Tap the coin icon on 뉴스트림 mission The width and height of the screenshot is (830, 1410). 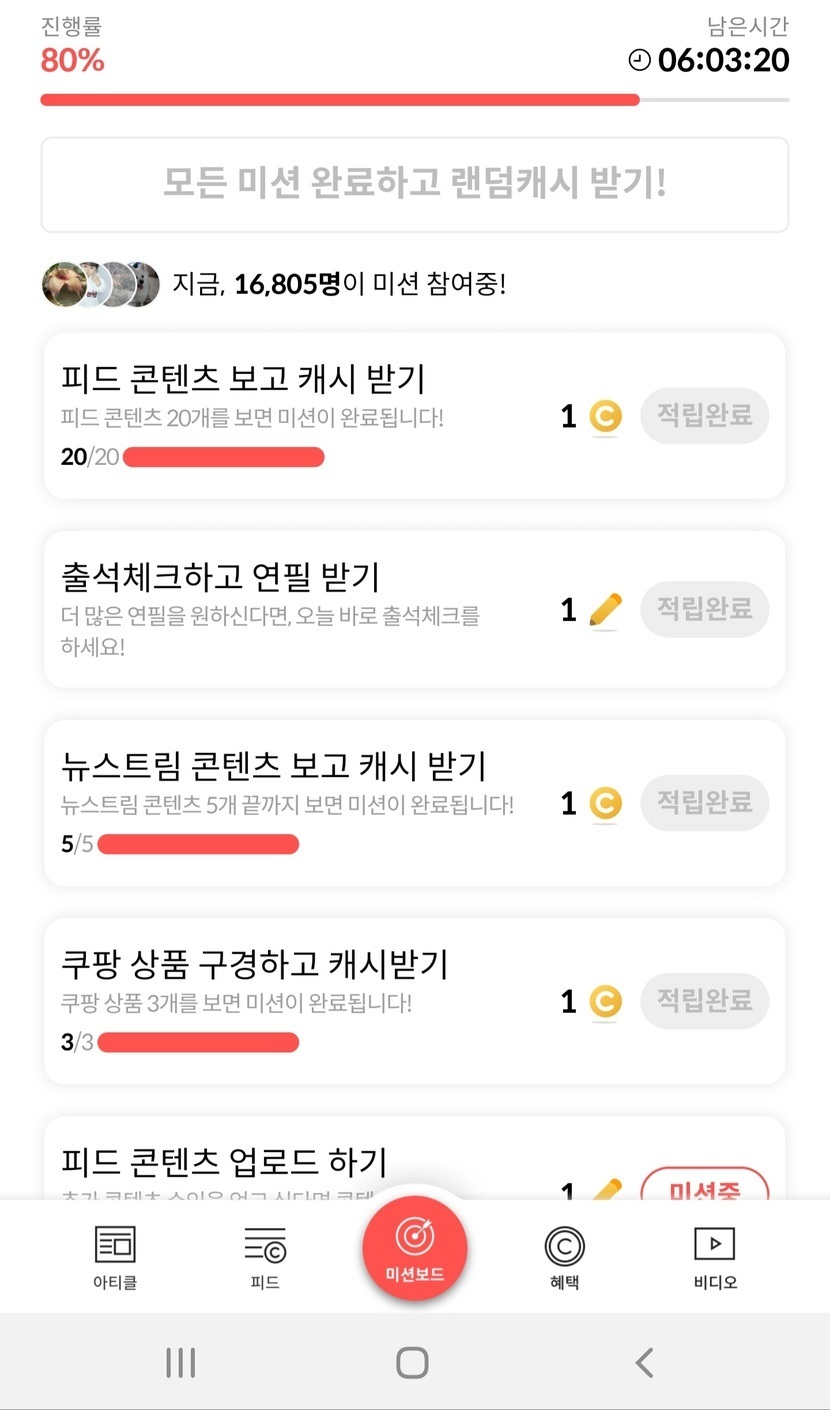tap(605, 803)
